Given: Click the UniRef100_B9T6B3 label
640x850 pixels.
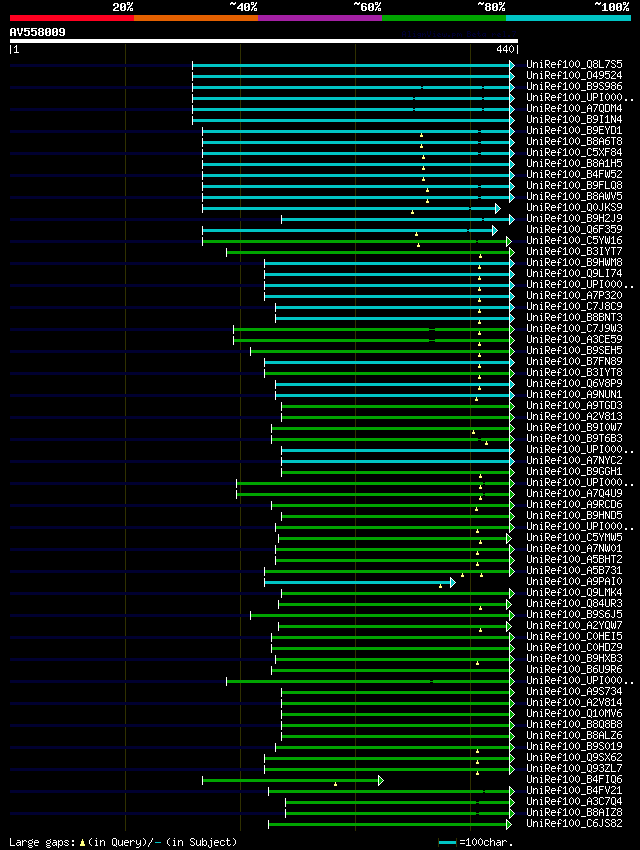Looking at the screenshot, I should point(574,439).
